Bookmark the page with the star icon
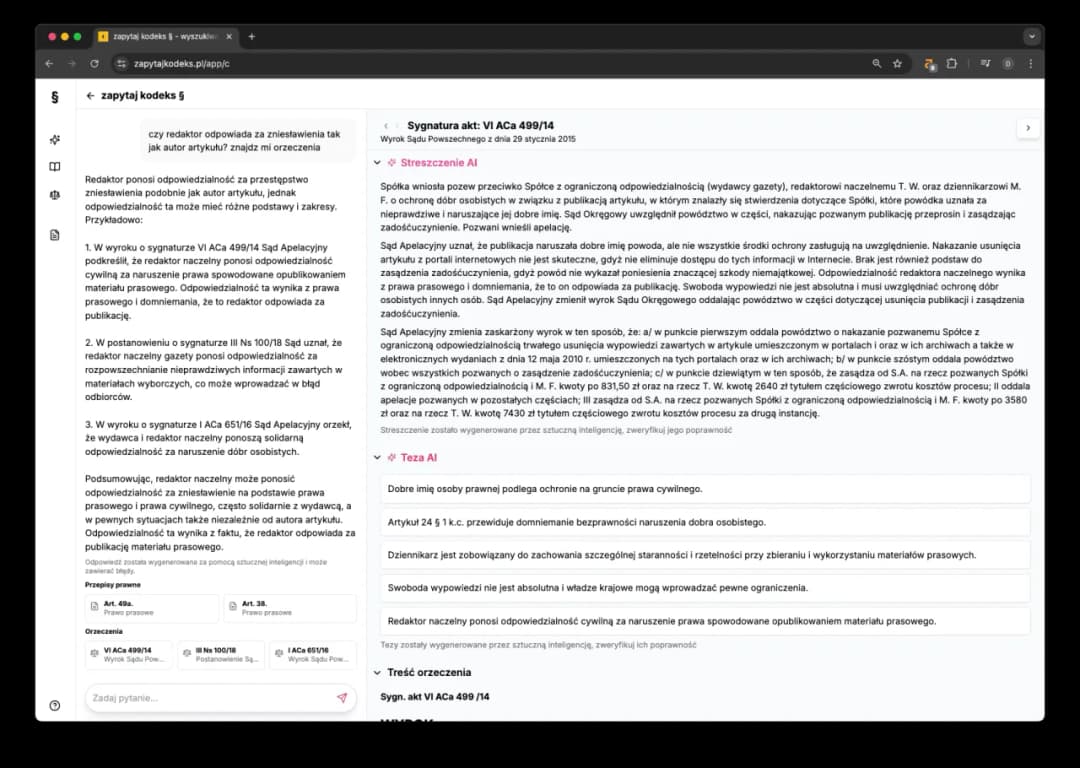Screen dimensions: 1080x768 point(899,63)
